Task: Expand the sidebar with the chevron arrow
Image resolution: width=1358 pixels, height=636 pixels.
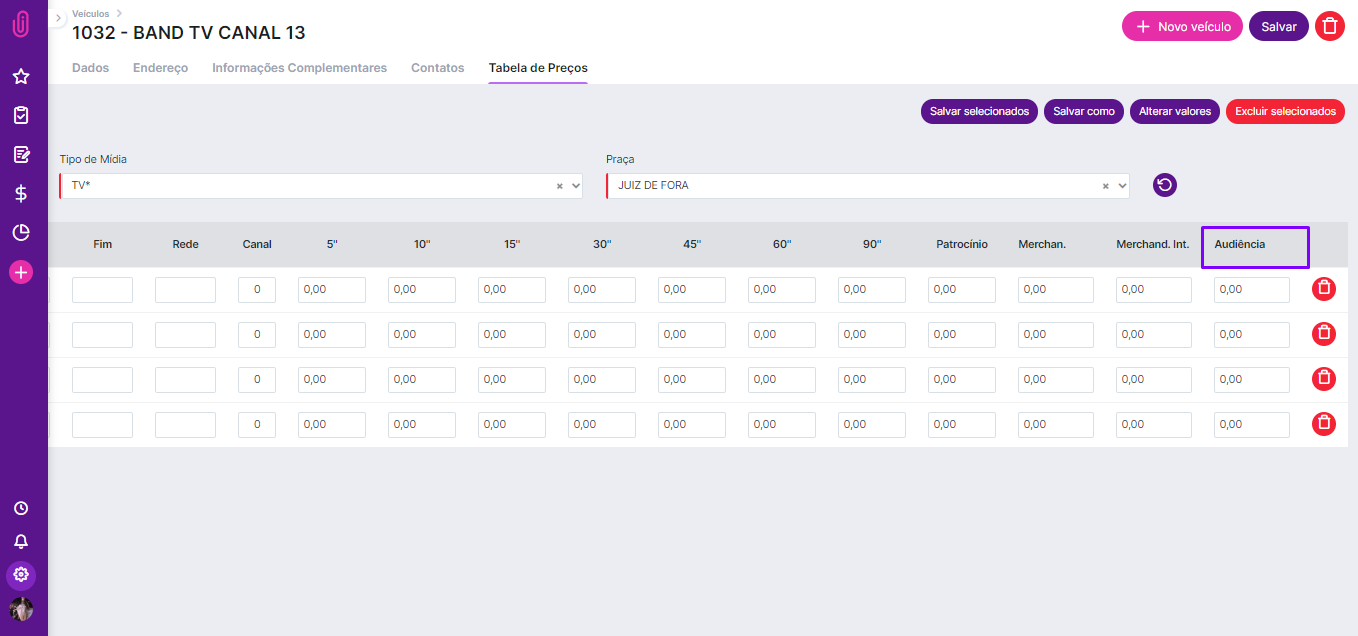Action: (58, 18)
